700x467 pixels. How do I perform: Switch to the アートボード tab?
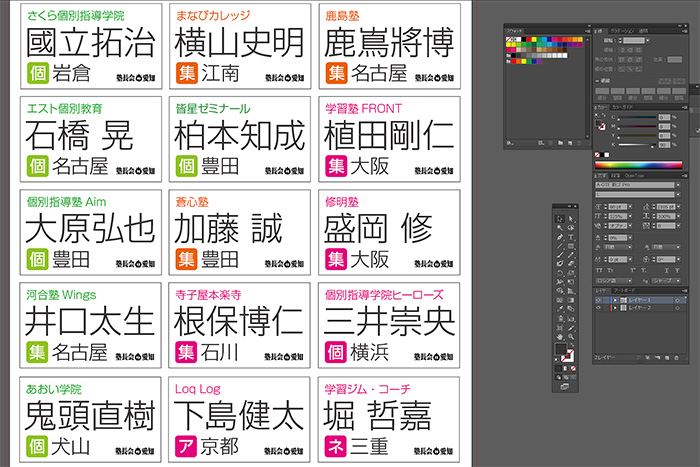(624, 290)
